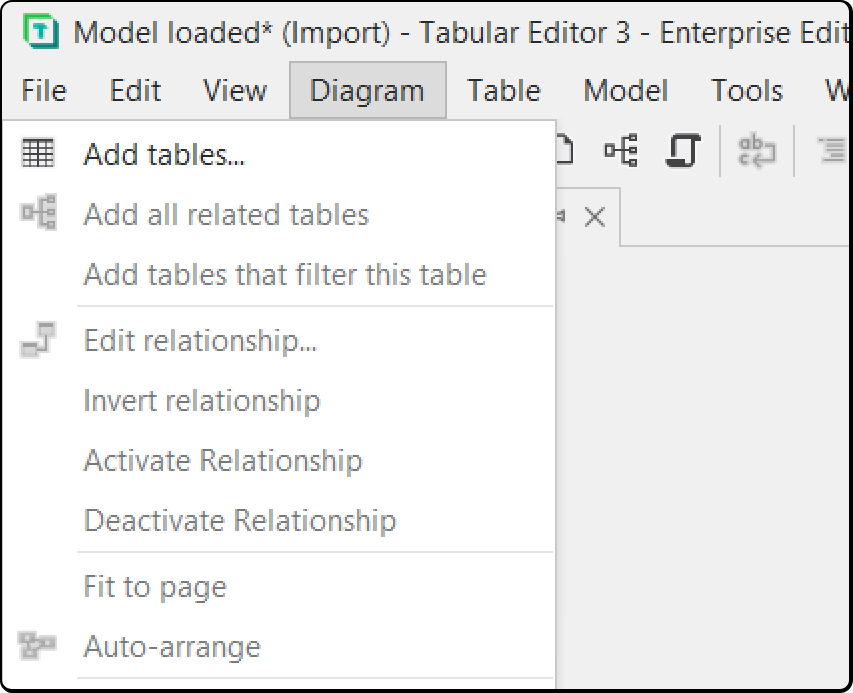
Task: Click the Tabular Editor app logo
Action: coord(41,32)
